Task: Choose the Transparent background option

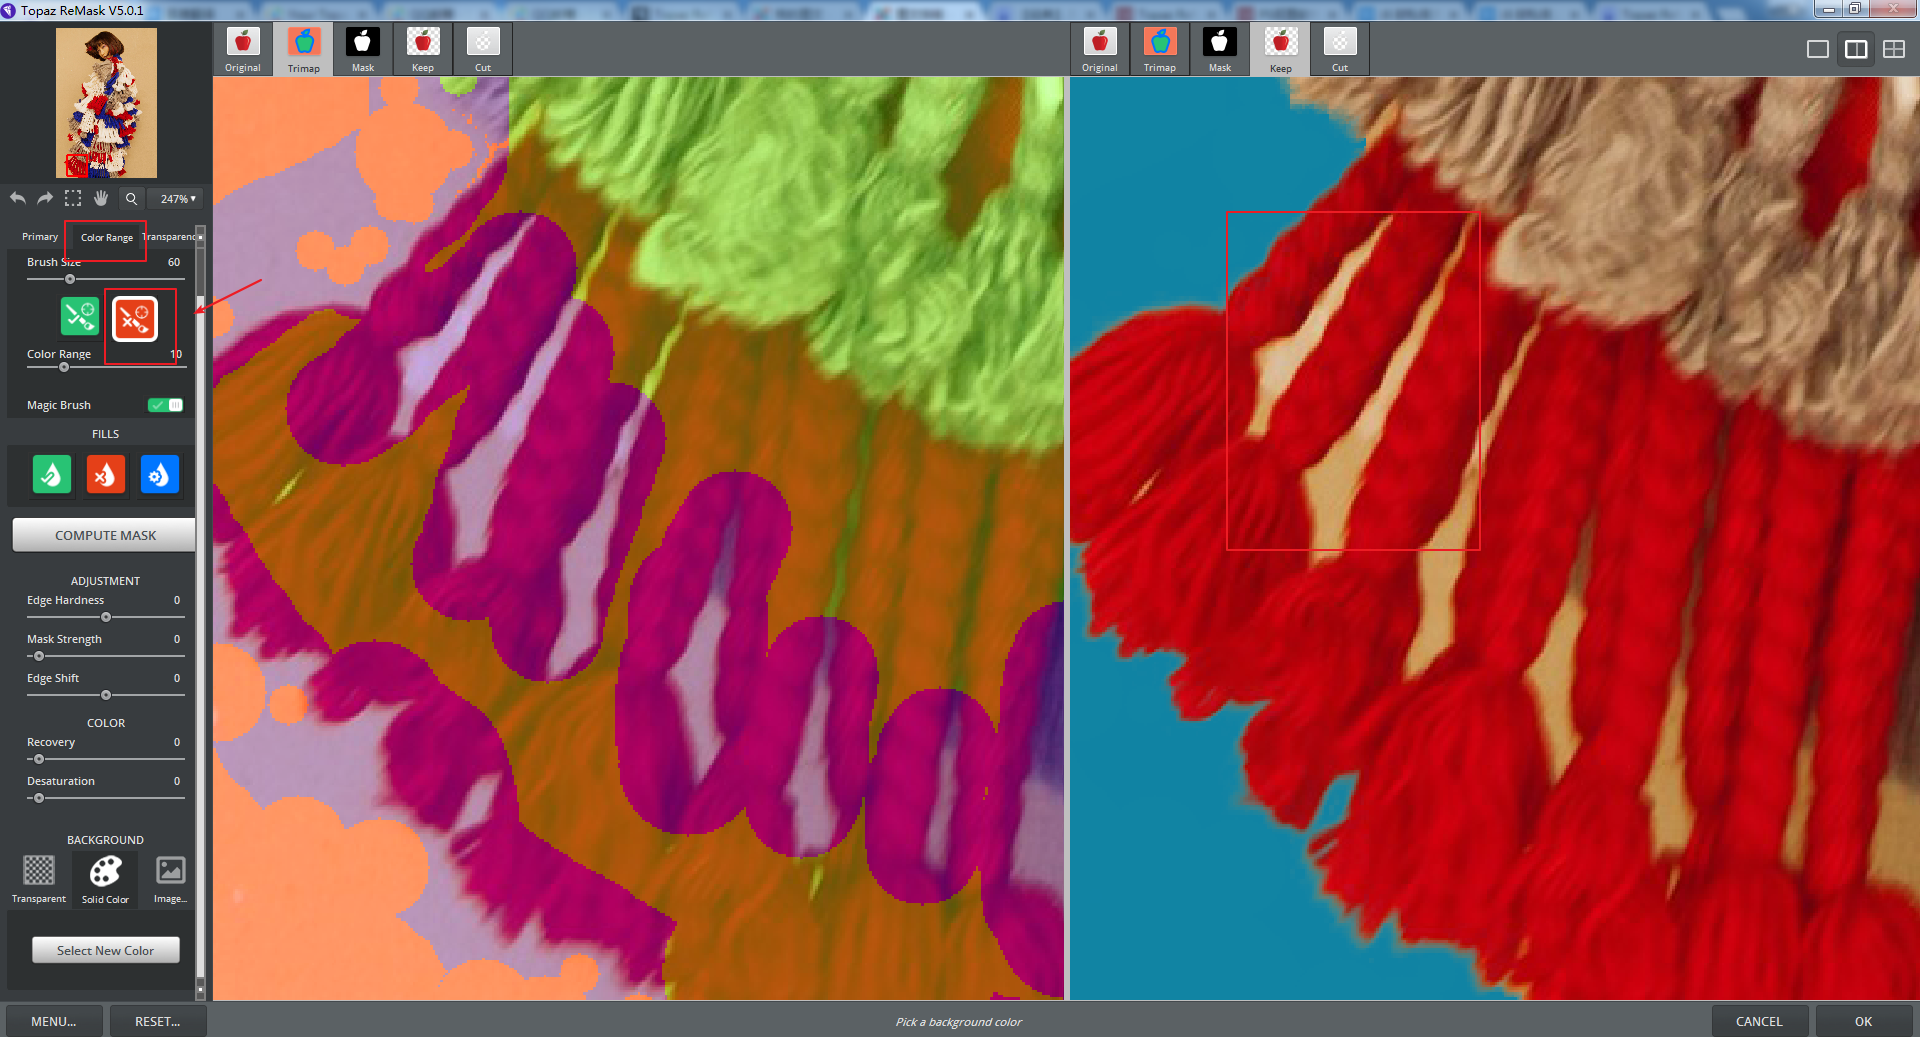Action: click(39, 879)
